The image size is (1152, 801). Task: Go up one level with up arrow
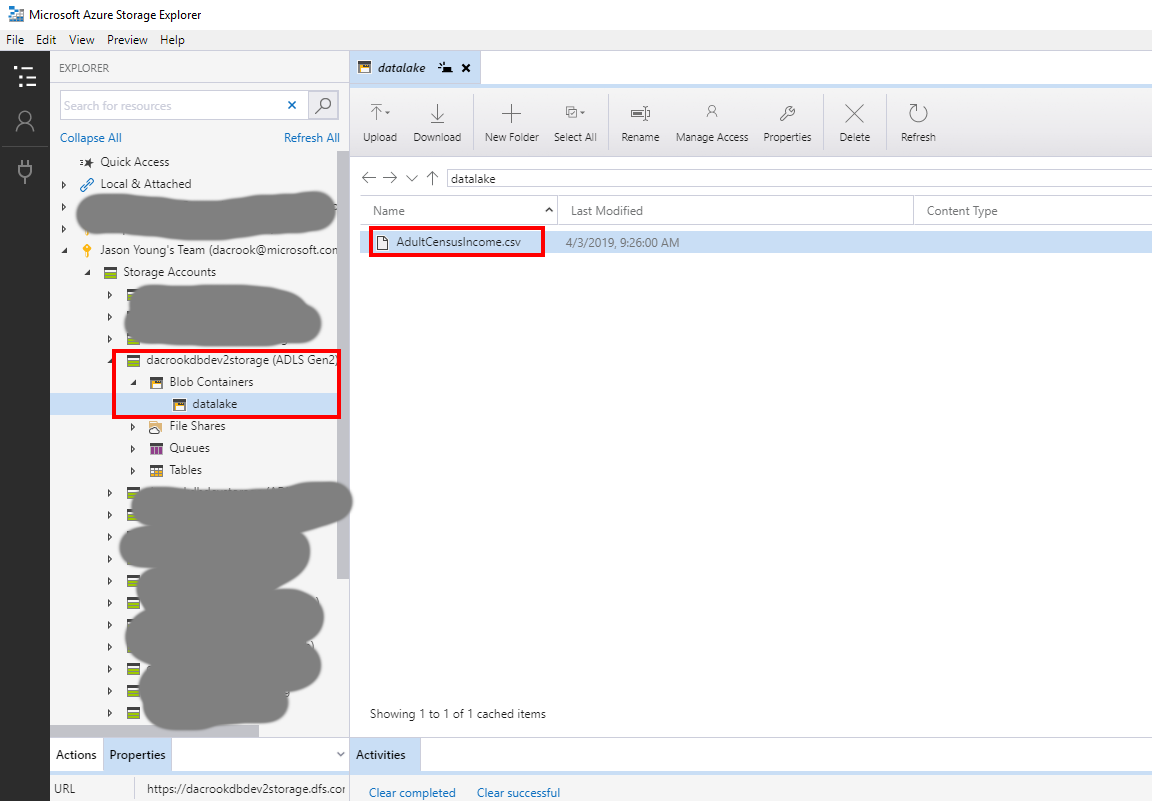pos(432,178)
